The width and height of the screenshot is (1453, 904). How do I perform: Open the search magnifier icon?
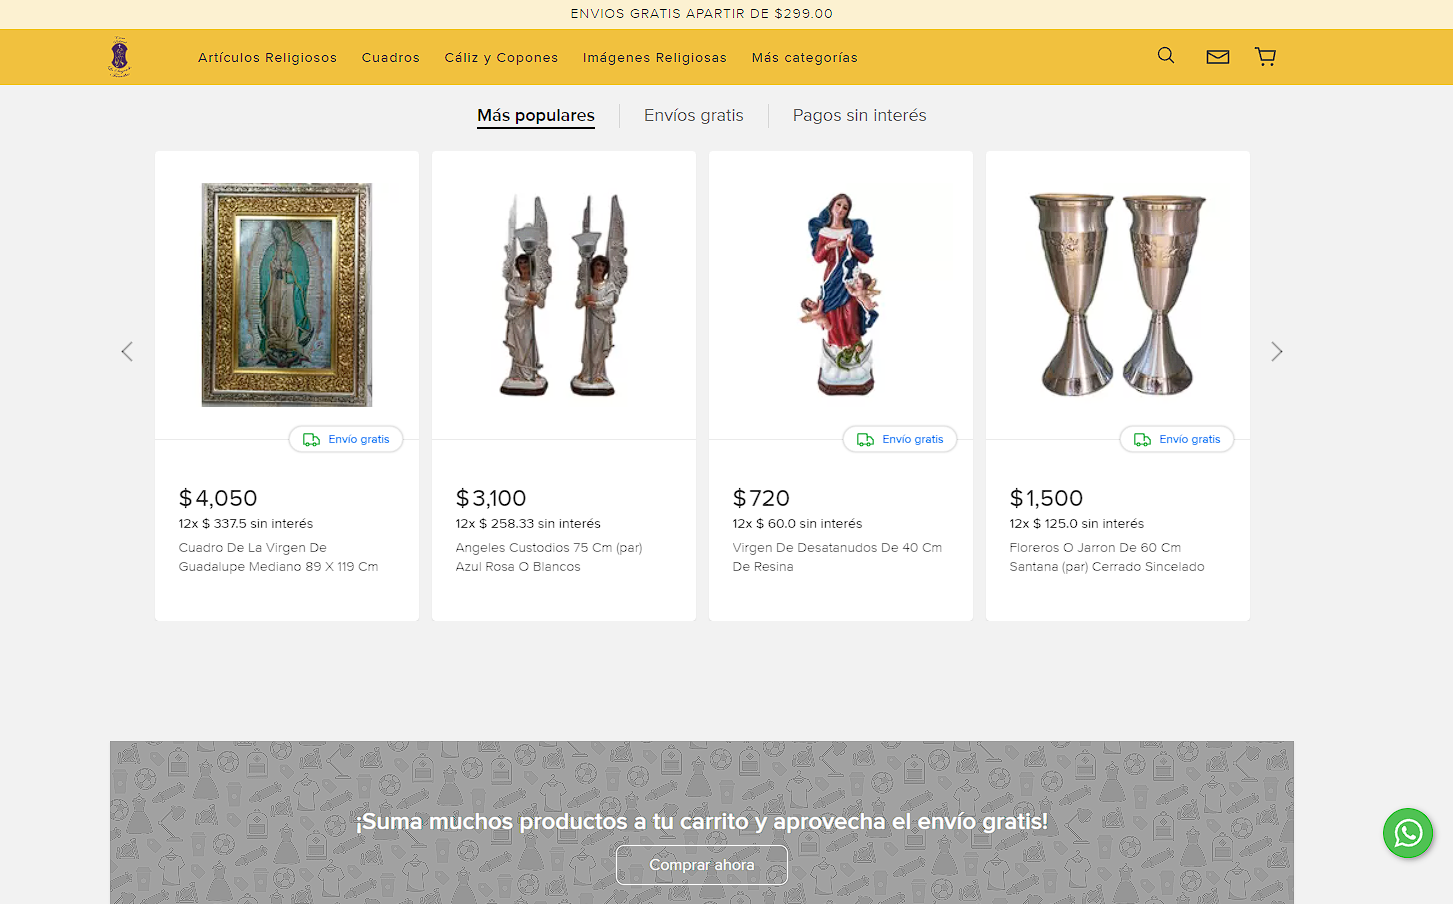coord(1165,56)
